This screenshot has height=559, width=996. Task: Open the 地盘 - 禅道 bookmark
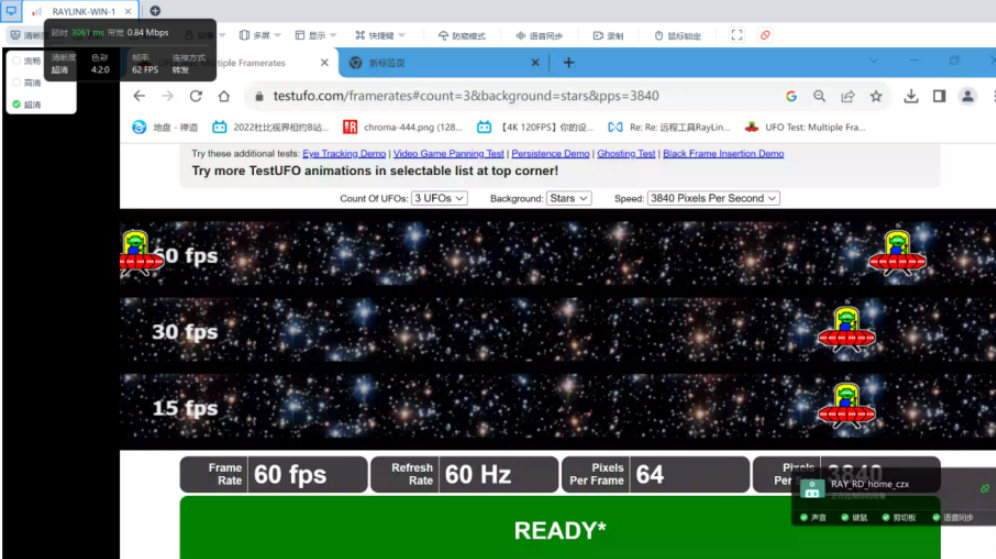165,127
